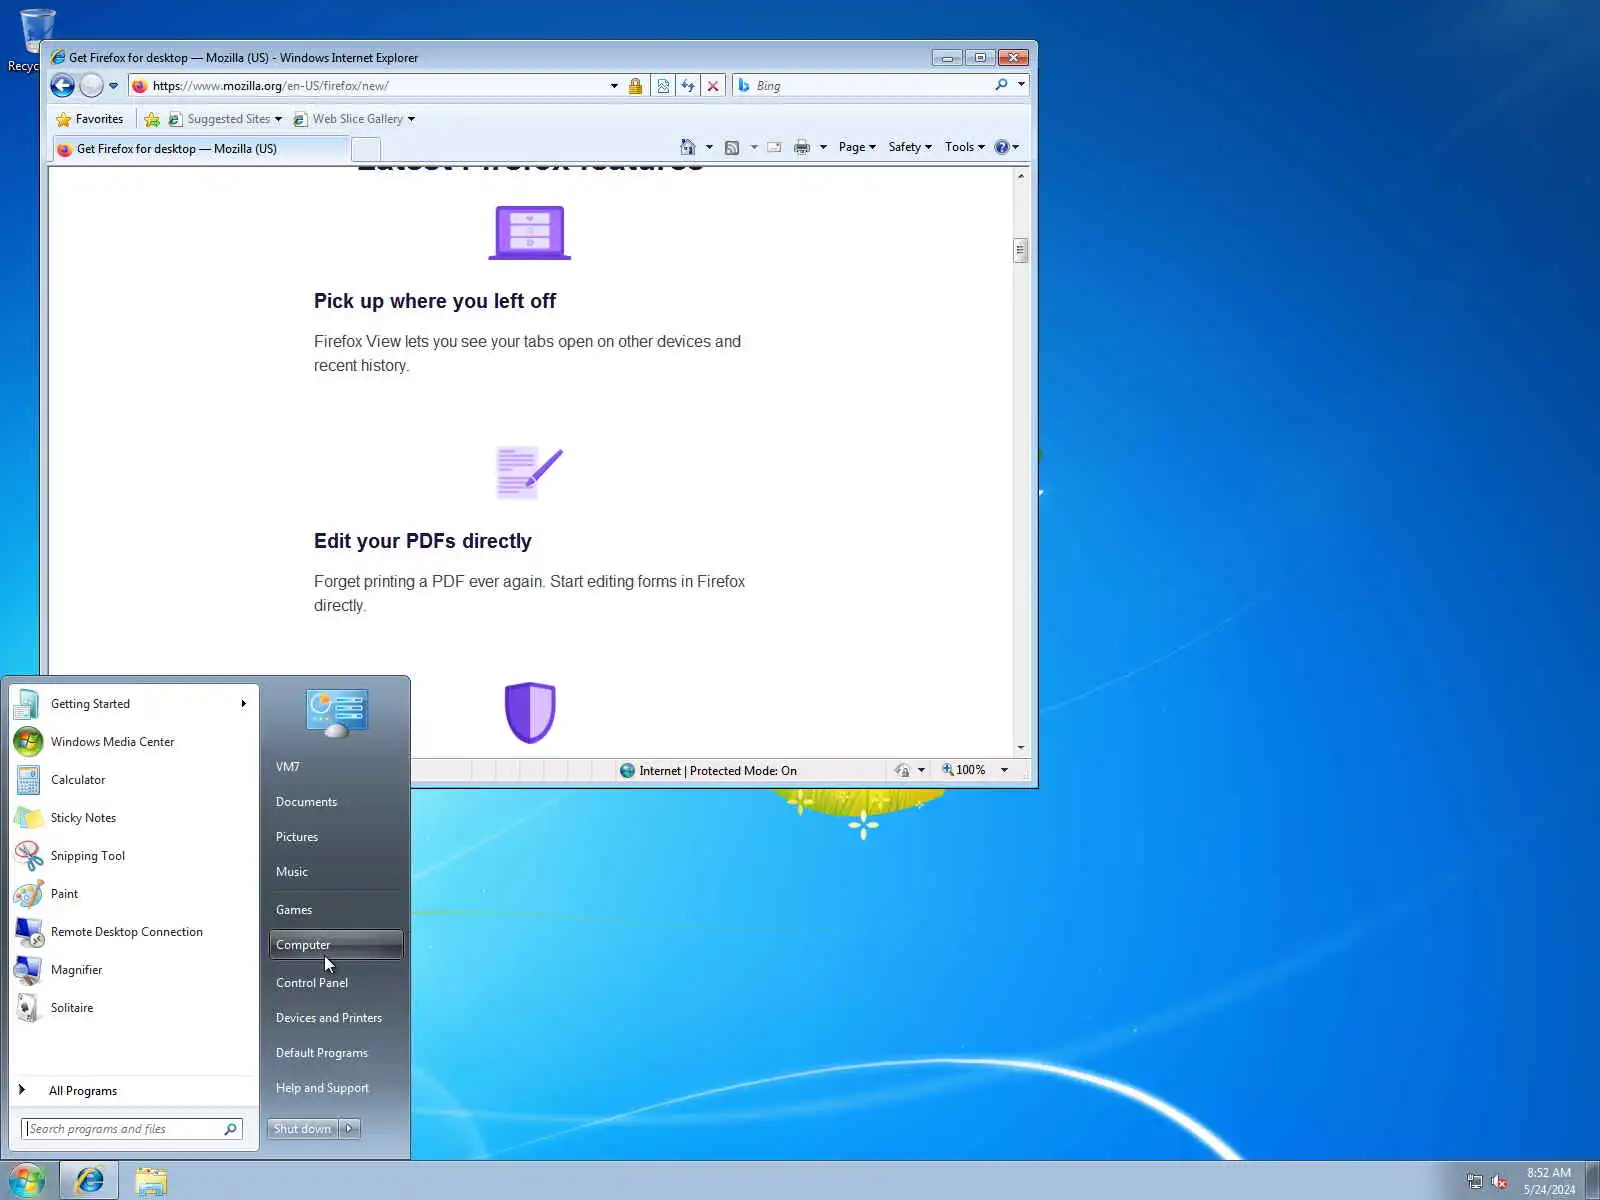Select the Get Firefox for desktop tab

200,149
